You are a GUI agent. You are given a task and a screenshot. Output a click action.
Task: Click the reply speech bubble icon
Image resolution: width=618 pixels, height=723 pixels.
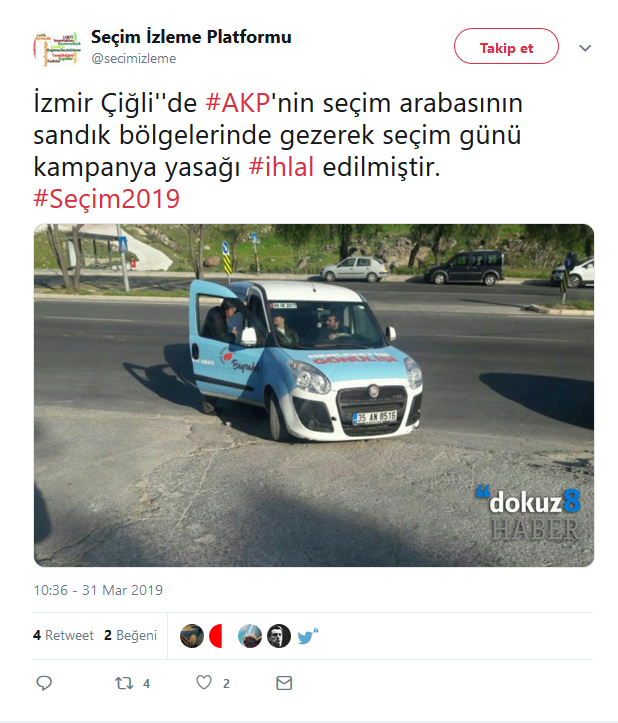[x=44, y=682]
